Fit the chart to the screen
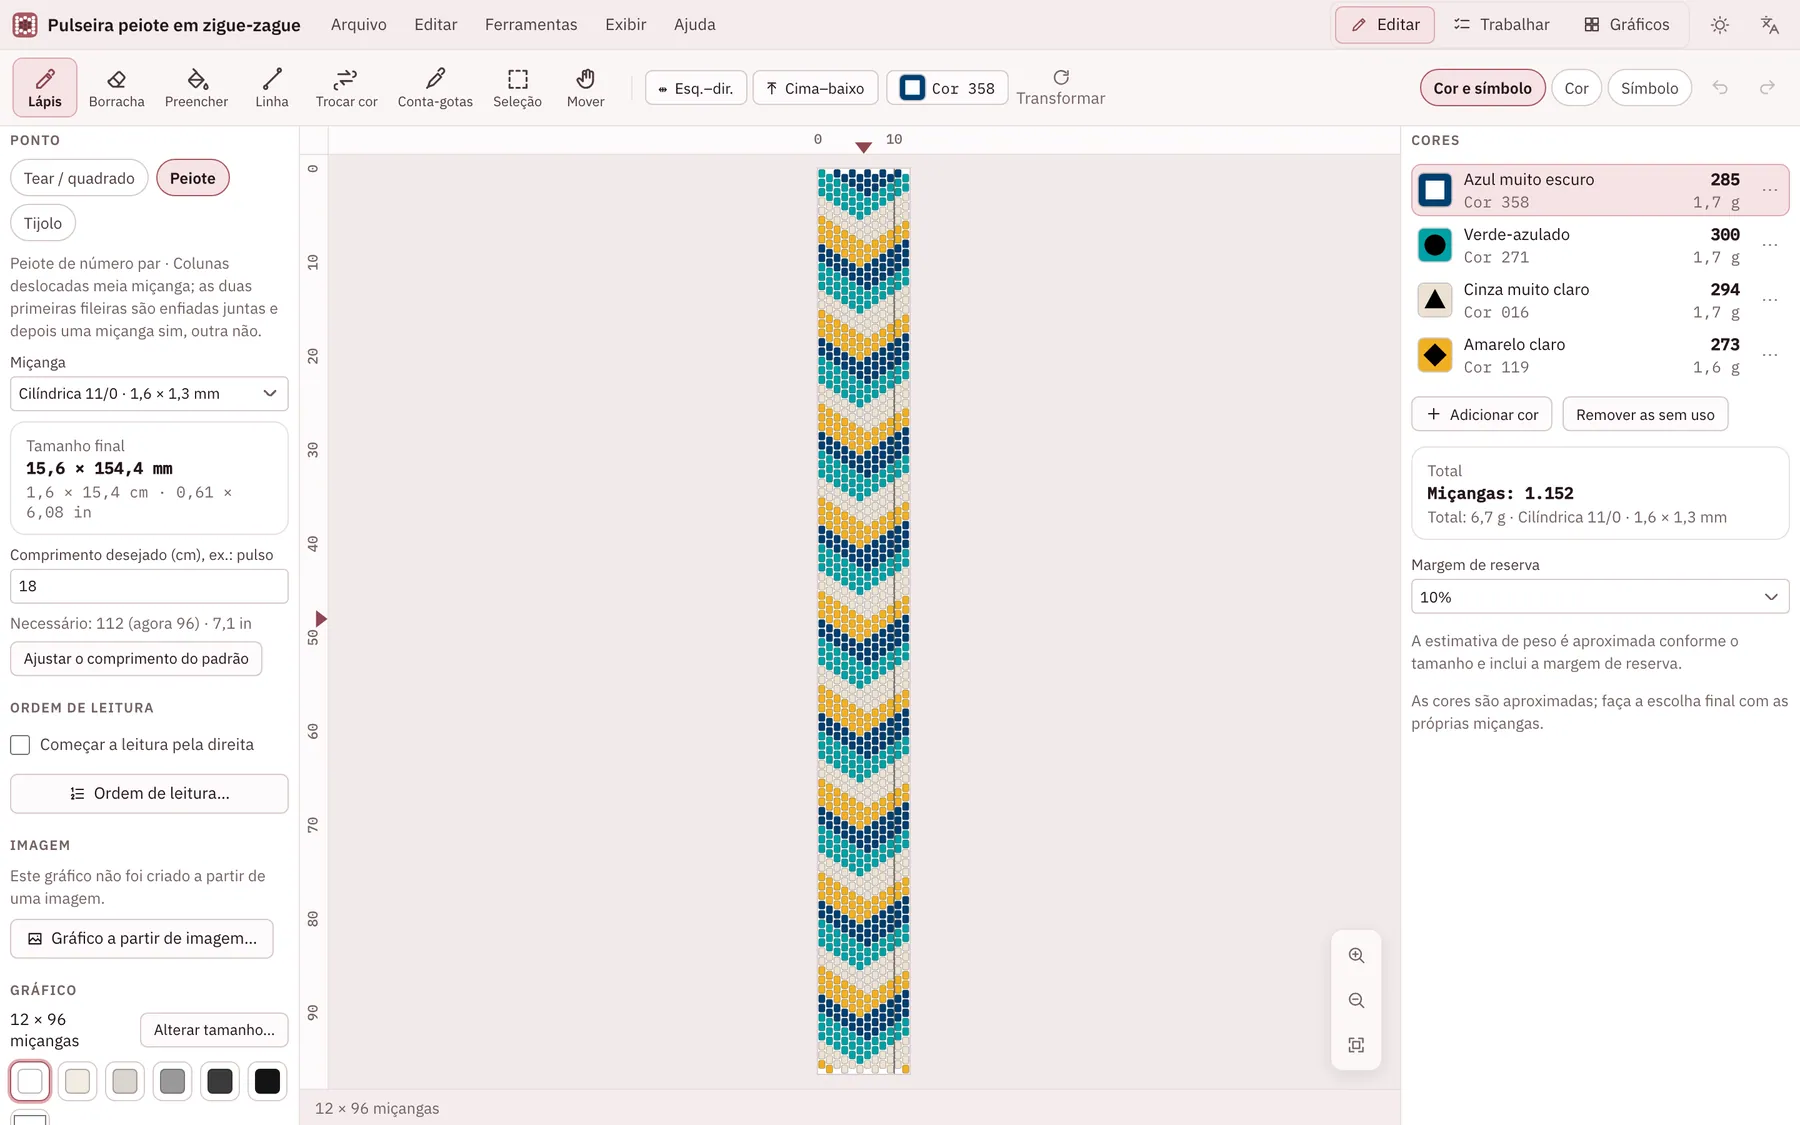 [x=1356, y=1045]
